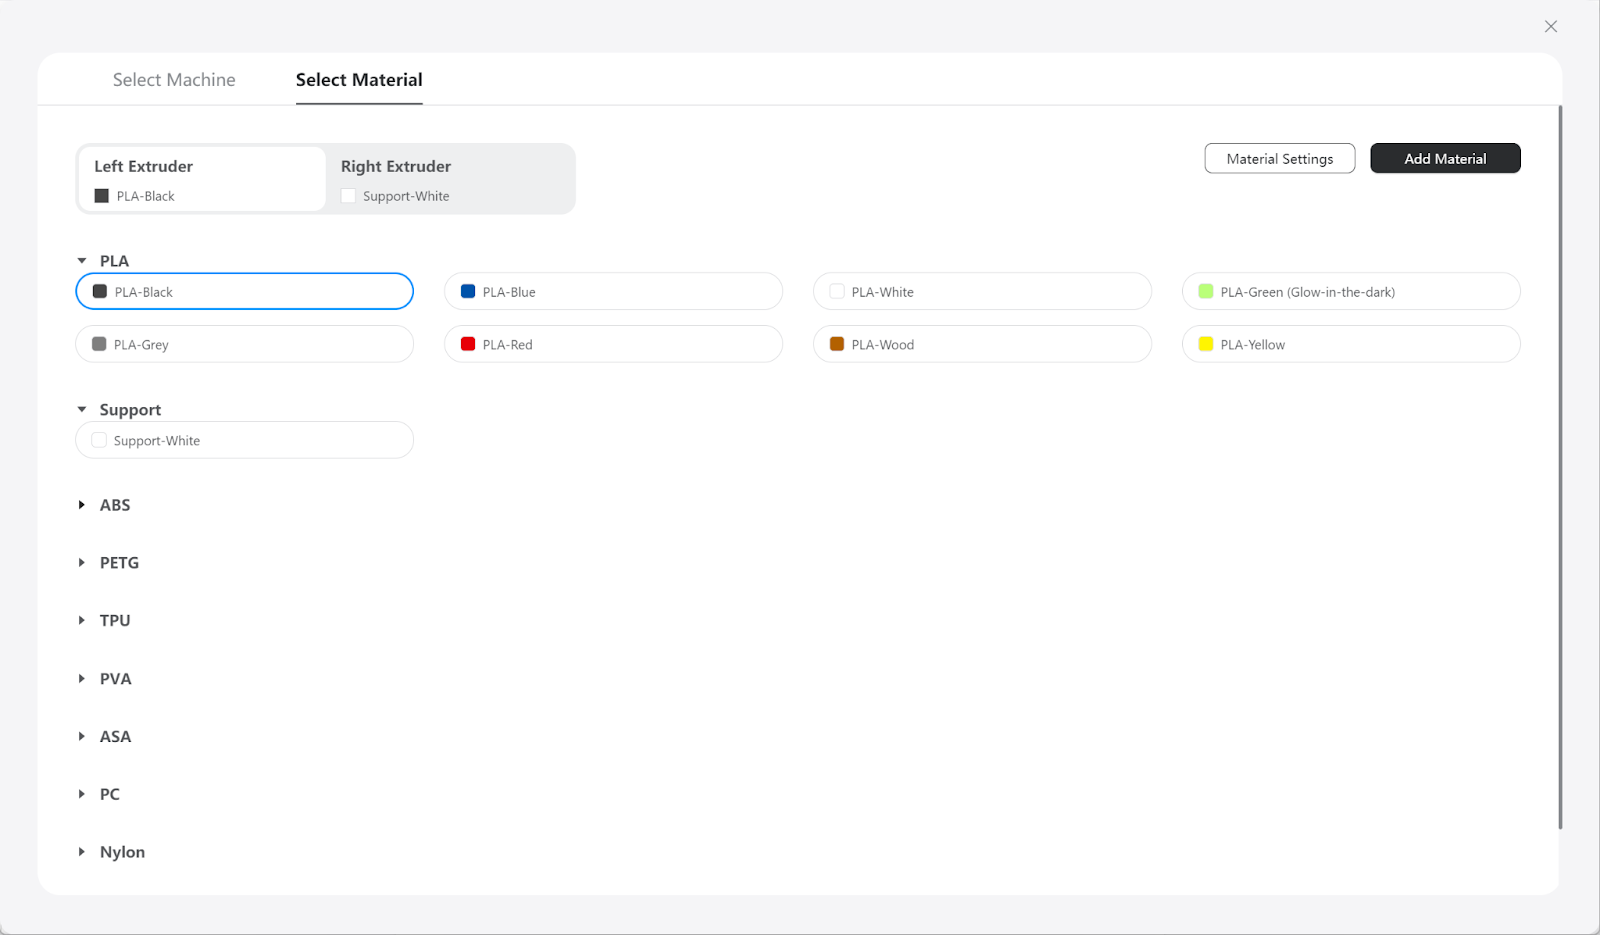
Task: Open Material Settings
Action: tap(1279, 159)
